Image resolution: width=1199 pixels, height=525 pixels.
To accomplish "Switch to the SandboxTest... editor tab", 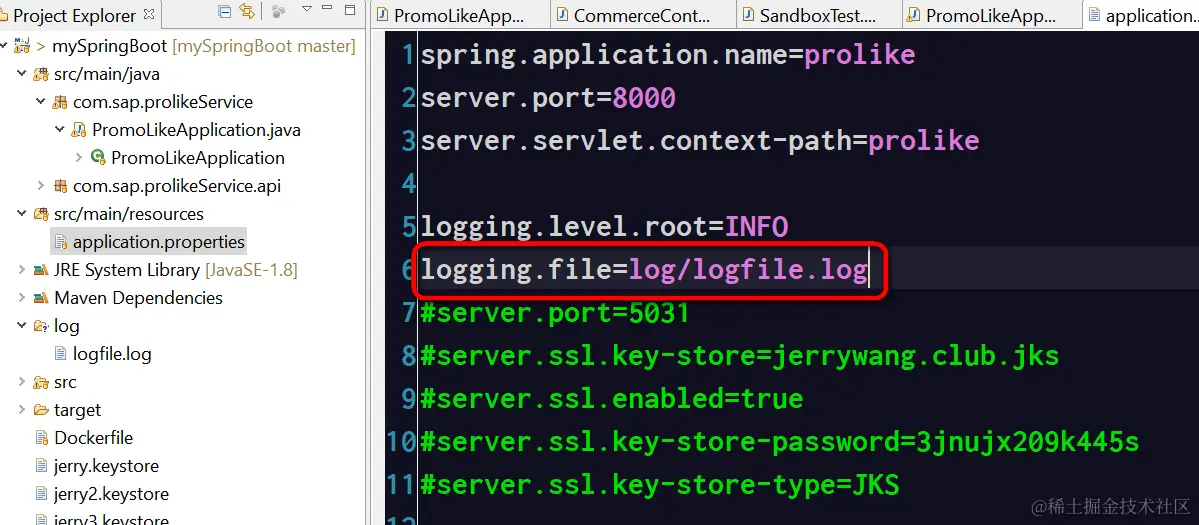I will point(819,15).
